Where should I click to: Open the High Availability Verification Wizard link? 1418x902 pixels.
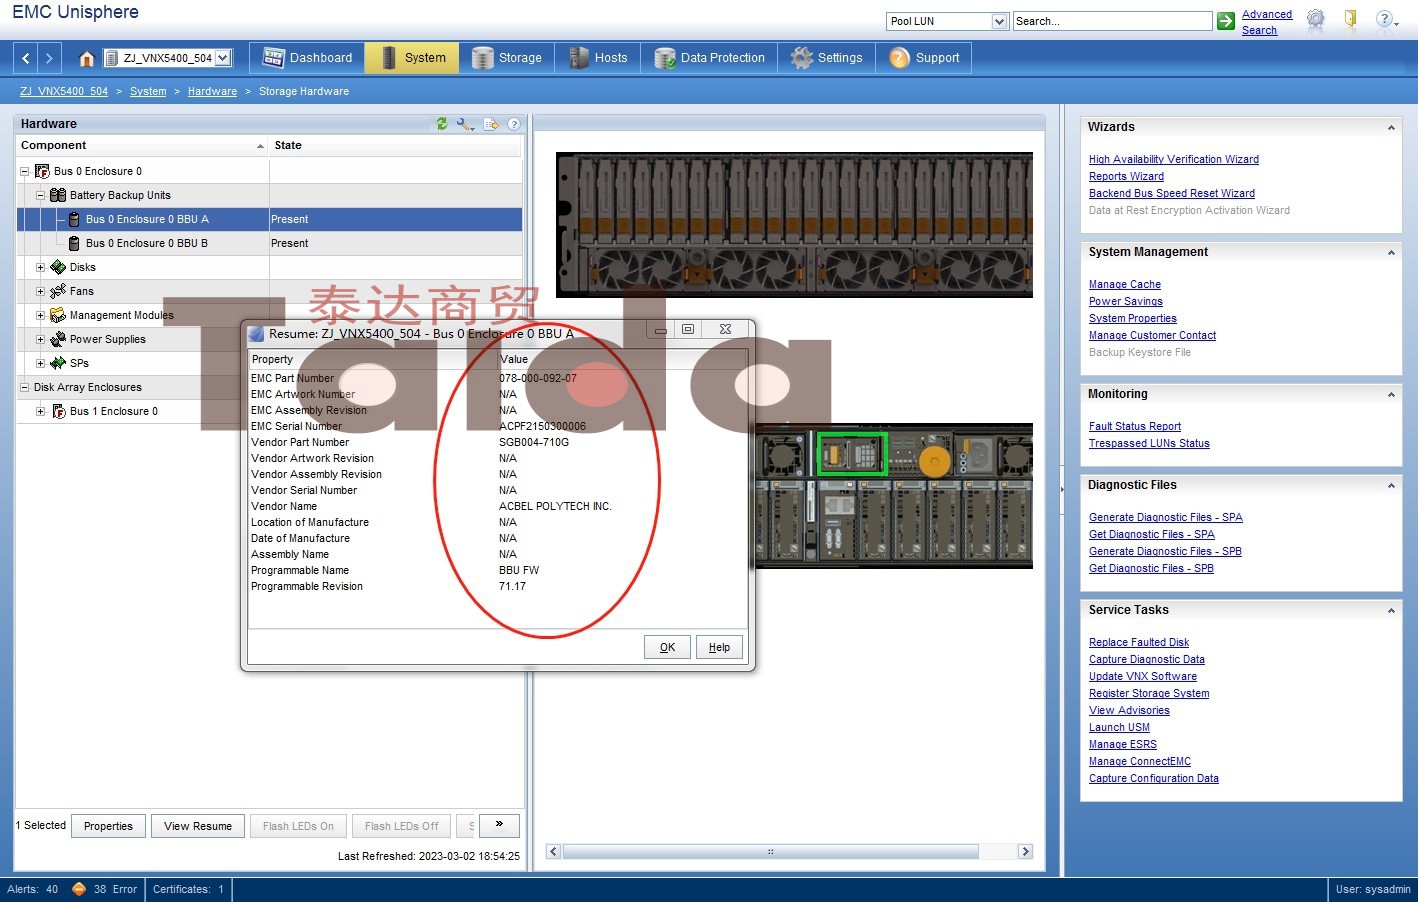click(1174, 159)
